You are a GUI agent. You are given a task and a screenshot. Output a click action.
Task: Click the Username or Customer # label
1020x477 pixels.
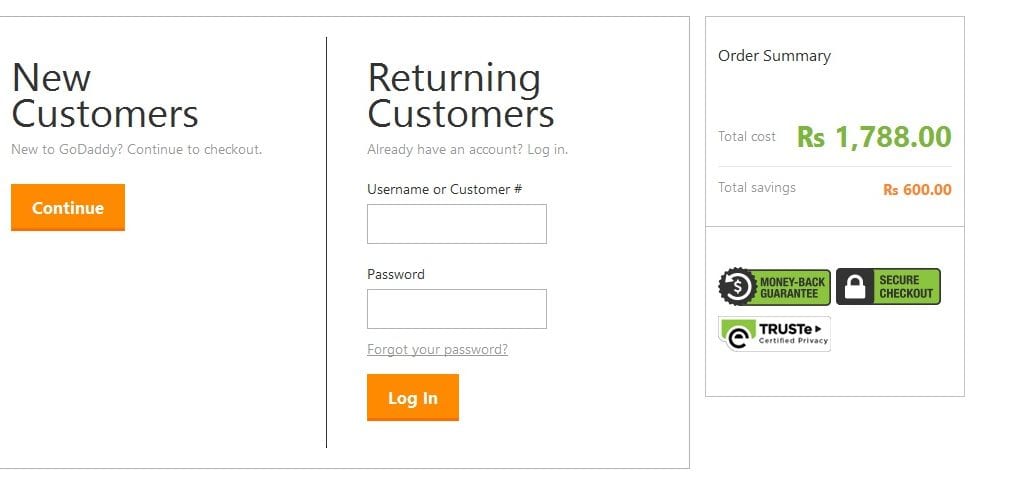coord(444,189)
